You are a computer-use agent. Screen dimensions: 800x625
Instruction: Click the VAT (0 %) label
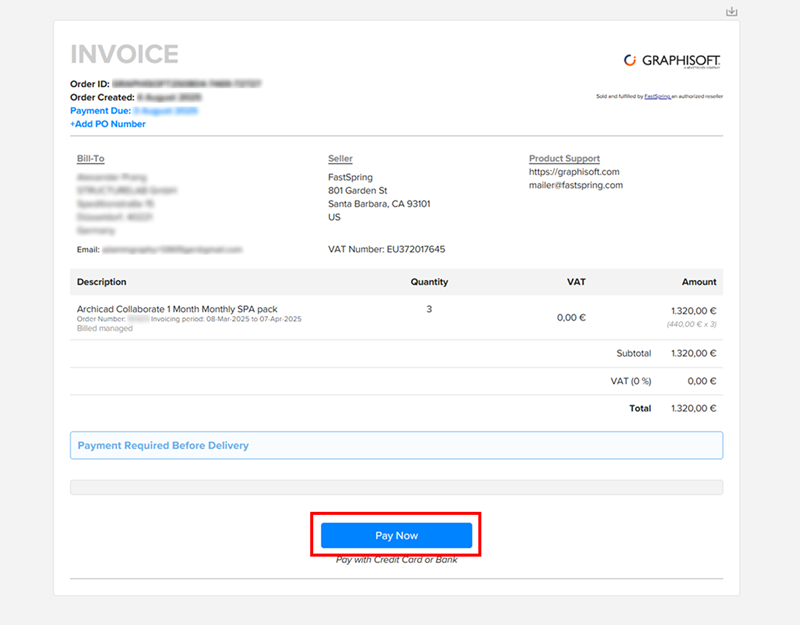[x=631, y=381]
